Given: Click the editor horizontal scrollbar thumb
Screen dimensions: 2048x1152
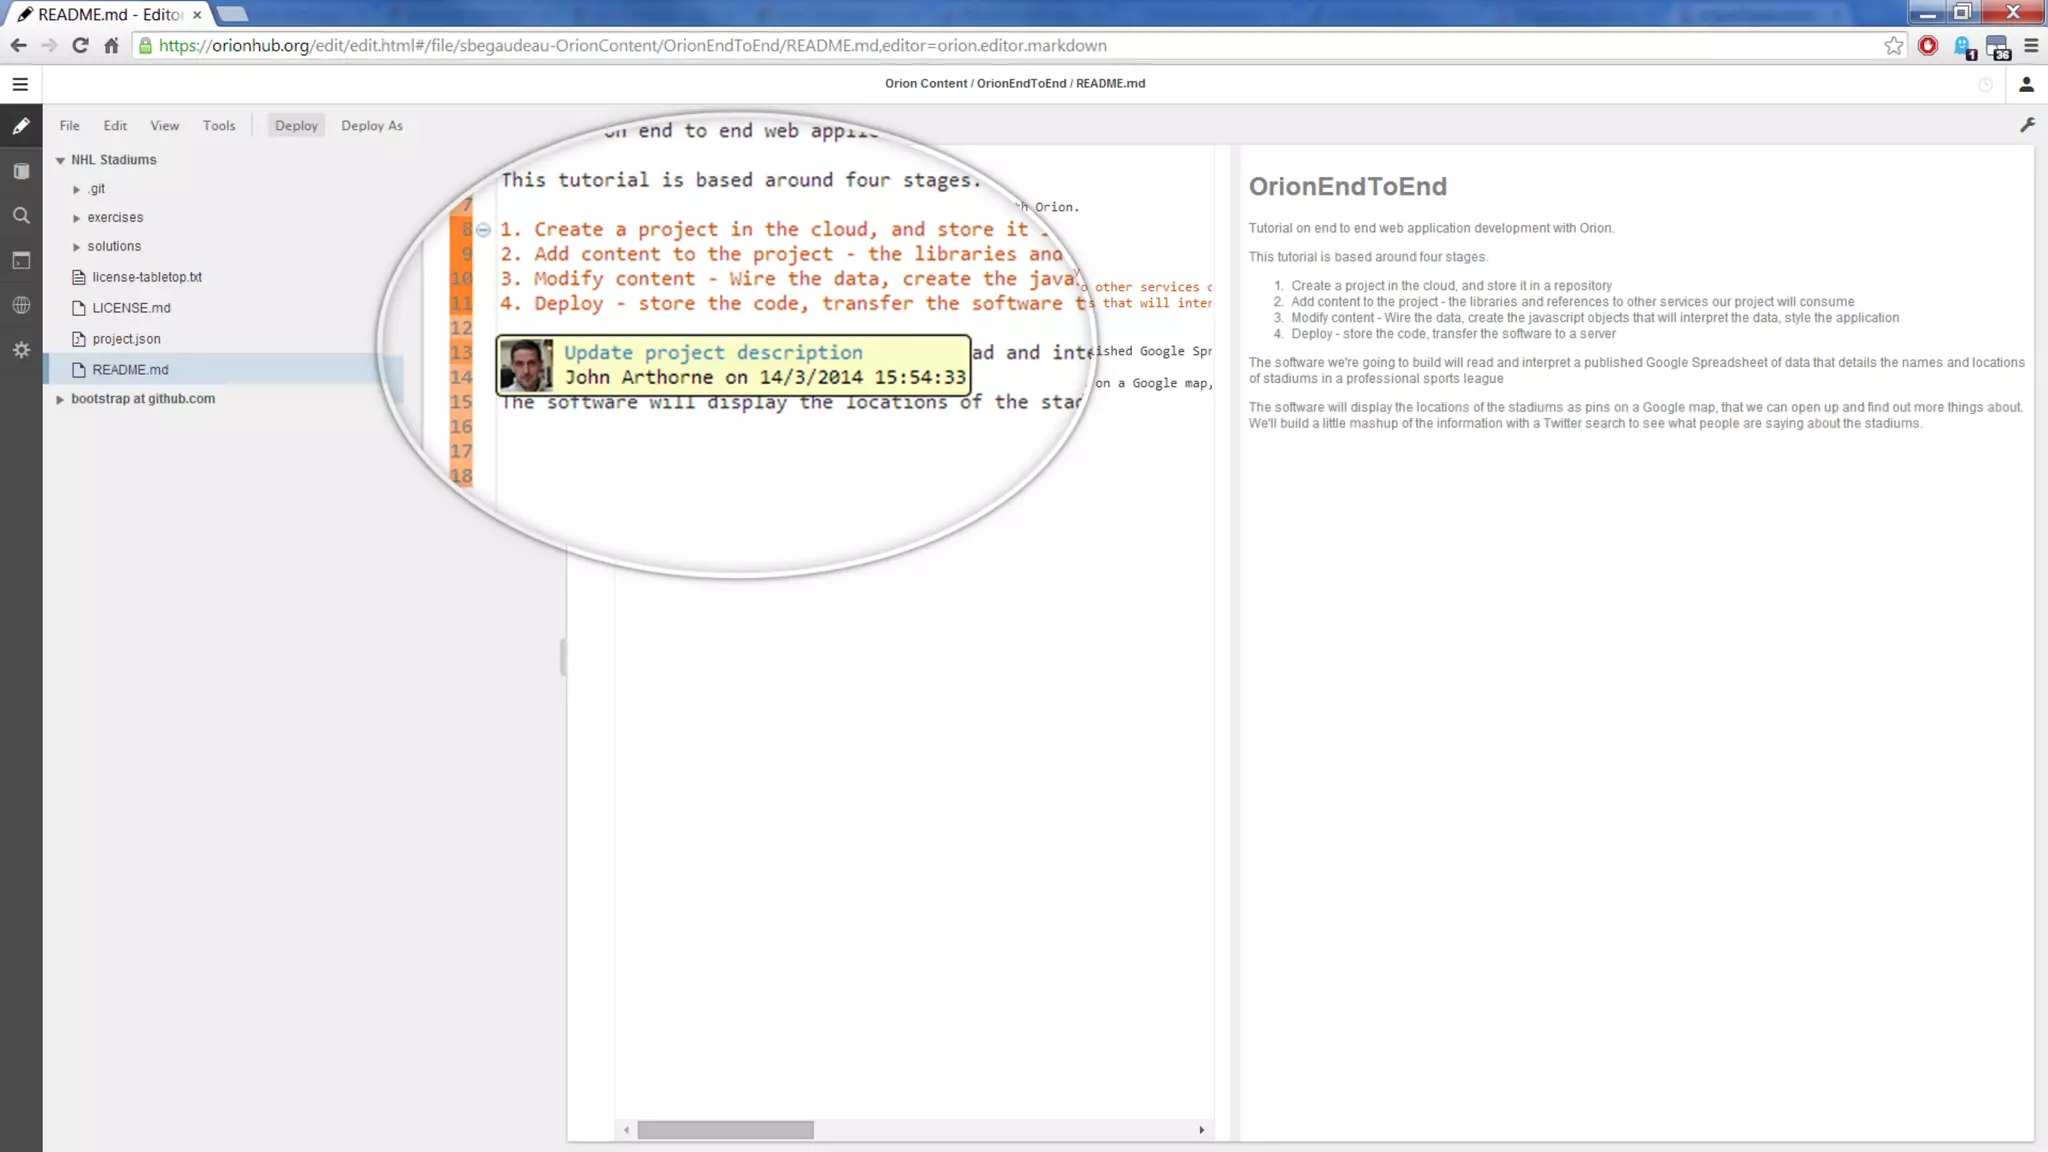Looking at the screenshot, I should 725,1130.
